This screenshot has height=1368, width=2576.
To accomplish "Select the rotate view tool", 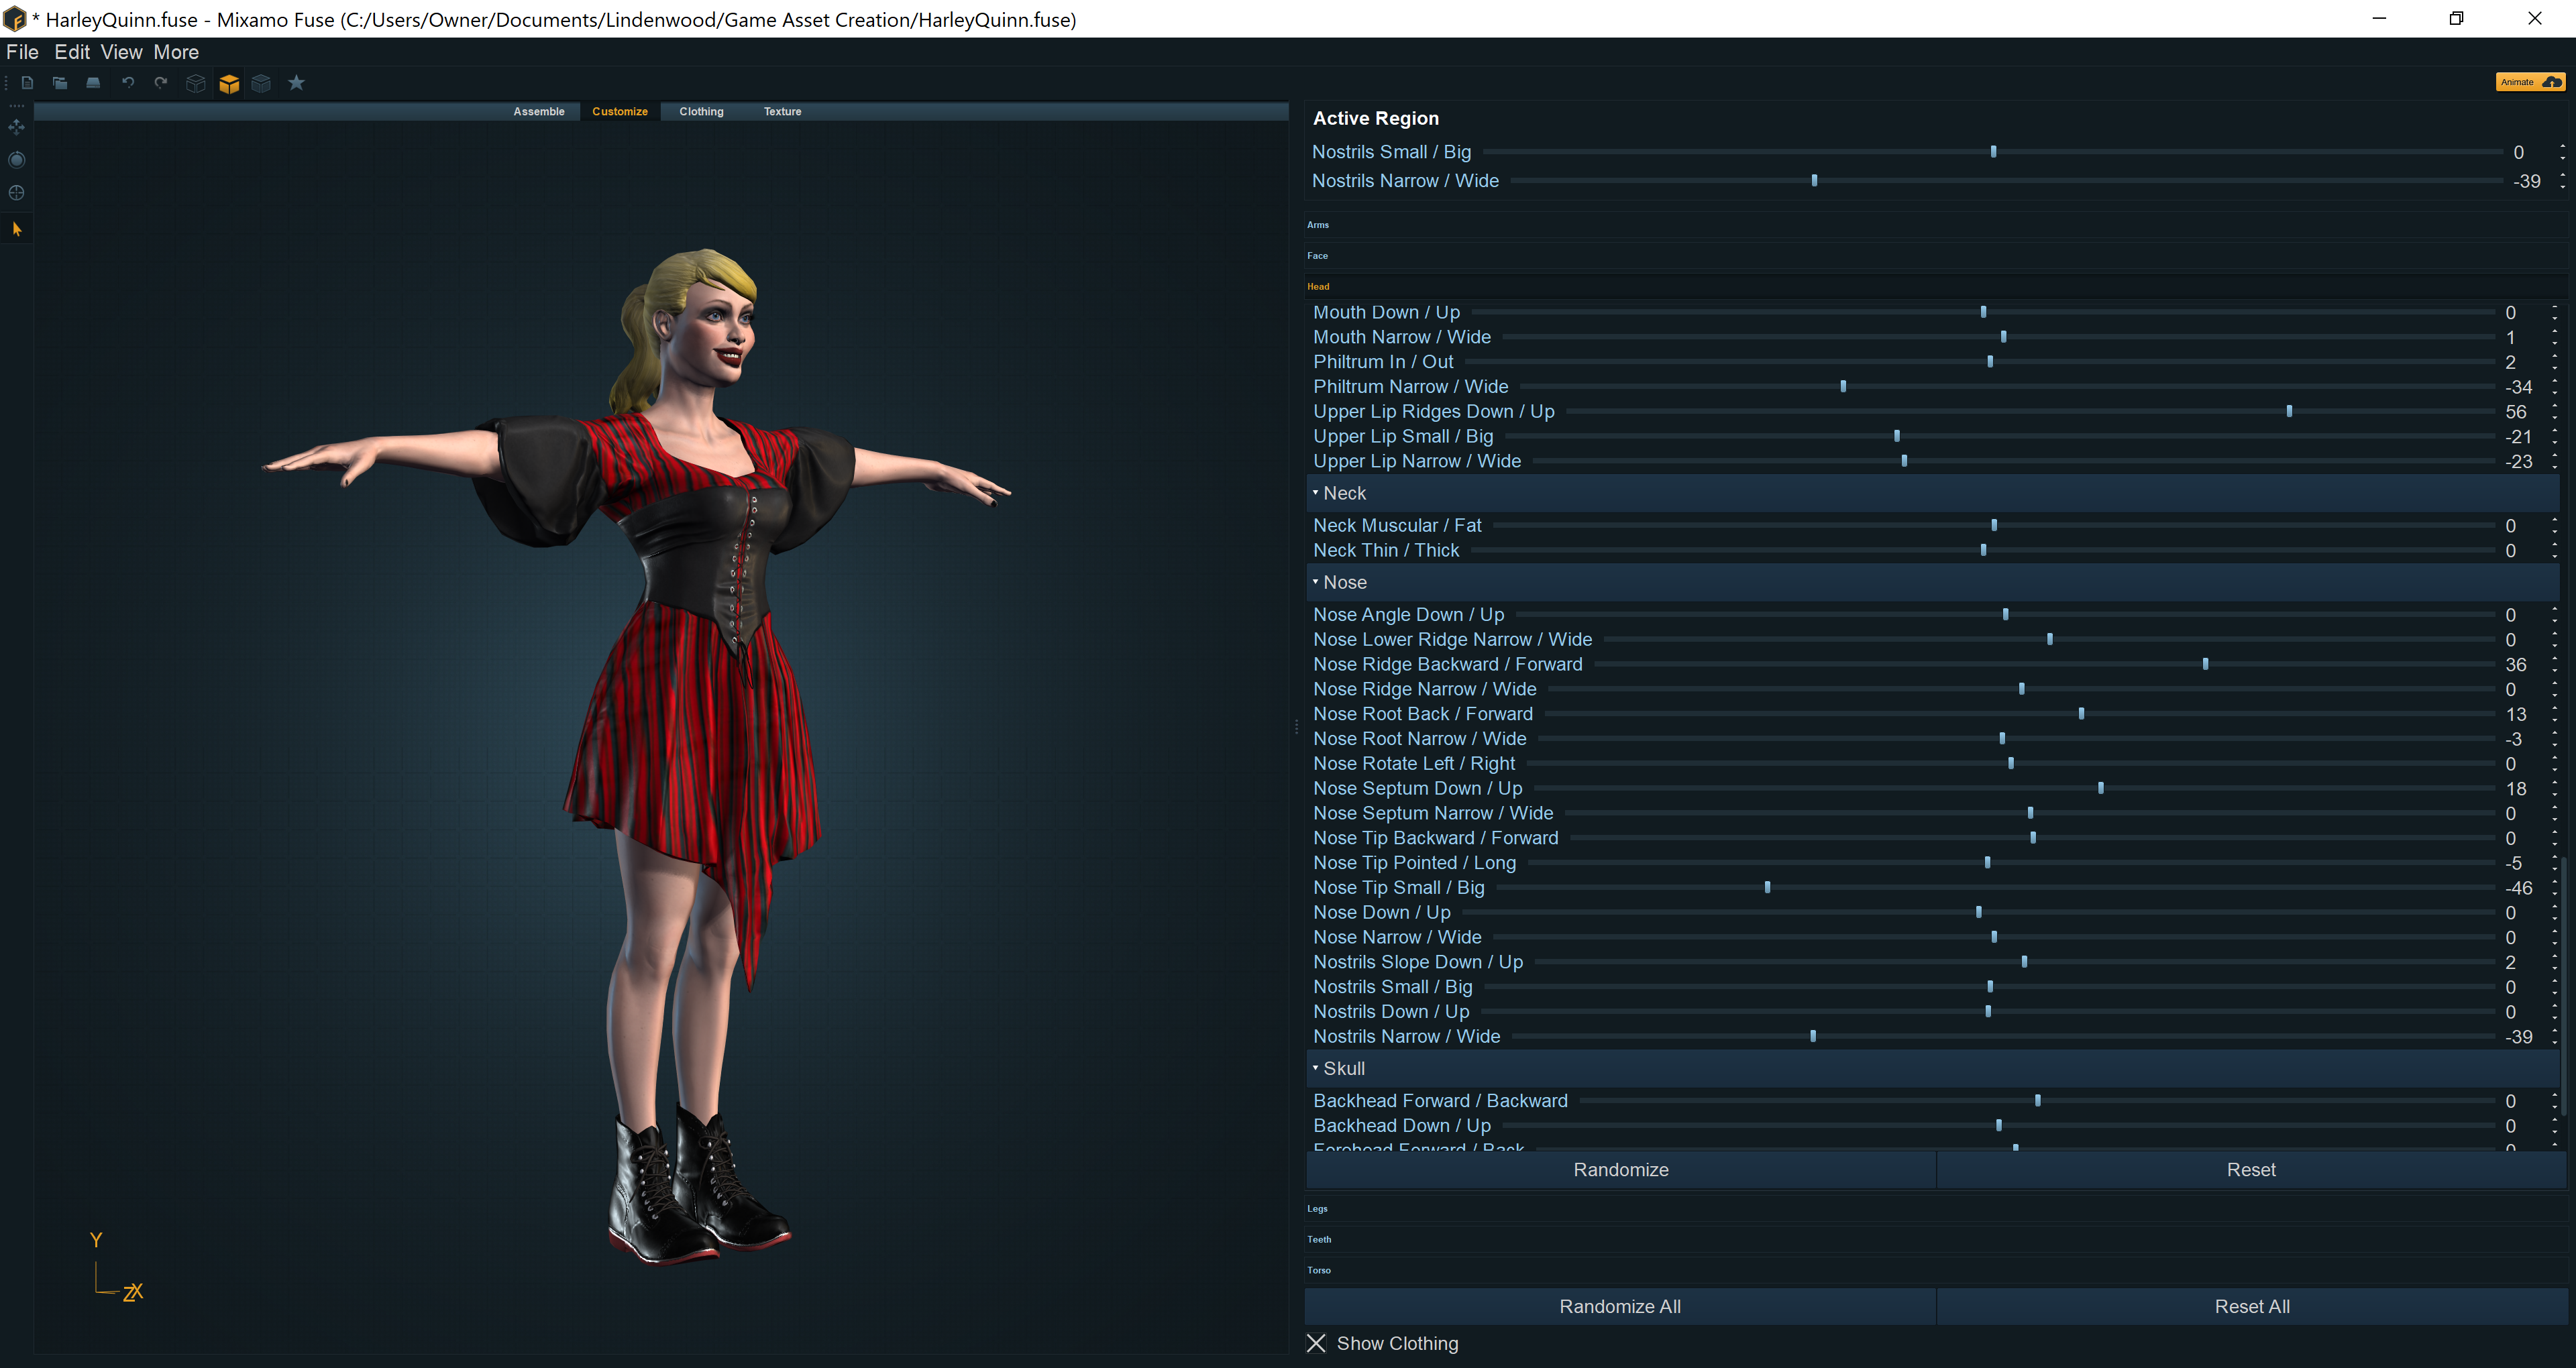I will coord(17,160).
